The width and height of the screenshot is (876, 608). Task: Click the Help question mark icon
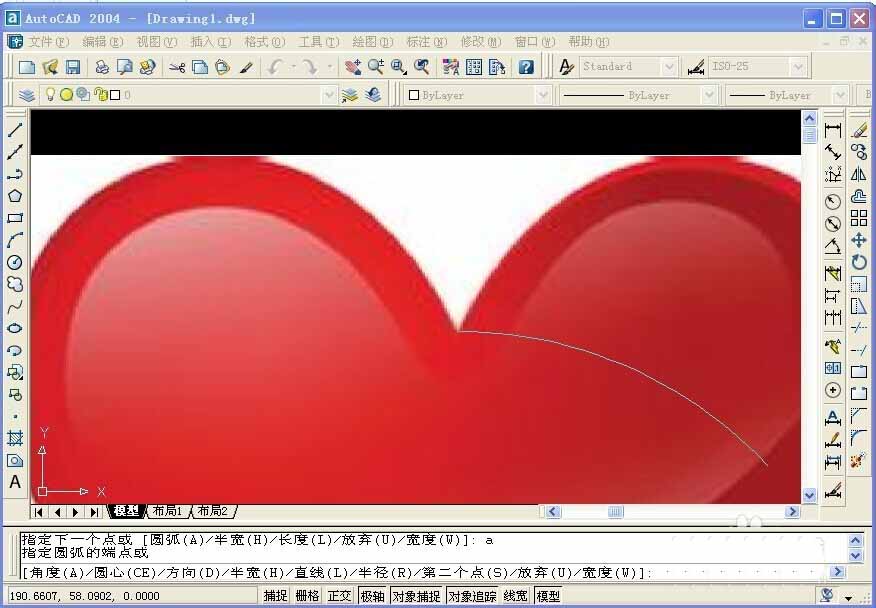click(x=526, y=67)
